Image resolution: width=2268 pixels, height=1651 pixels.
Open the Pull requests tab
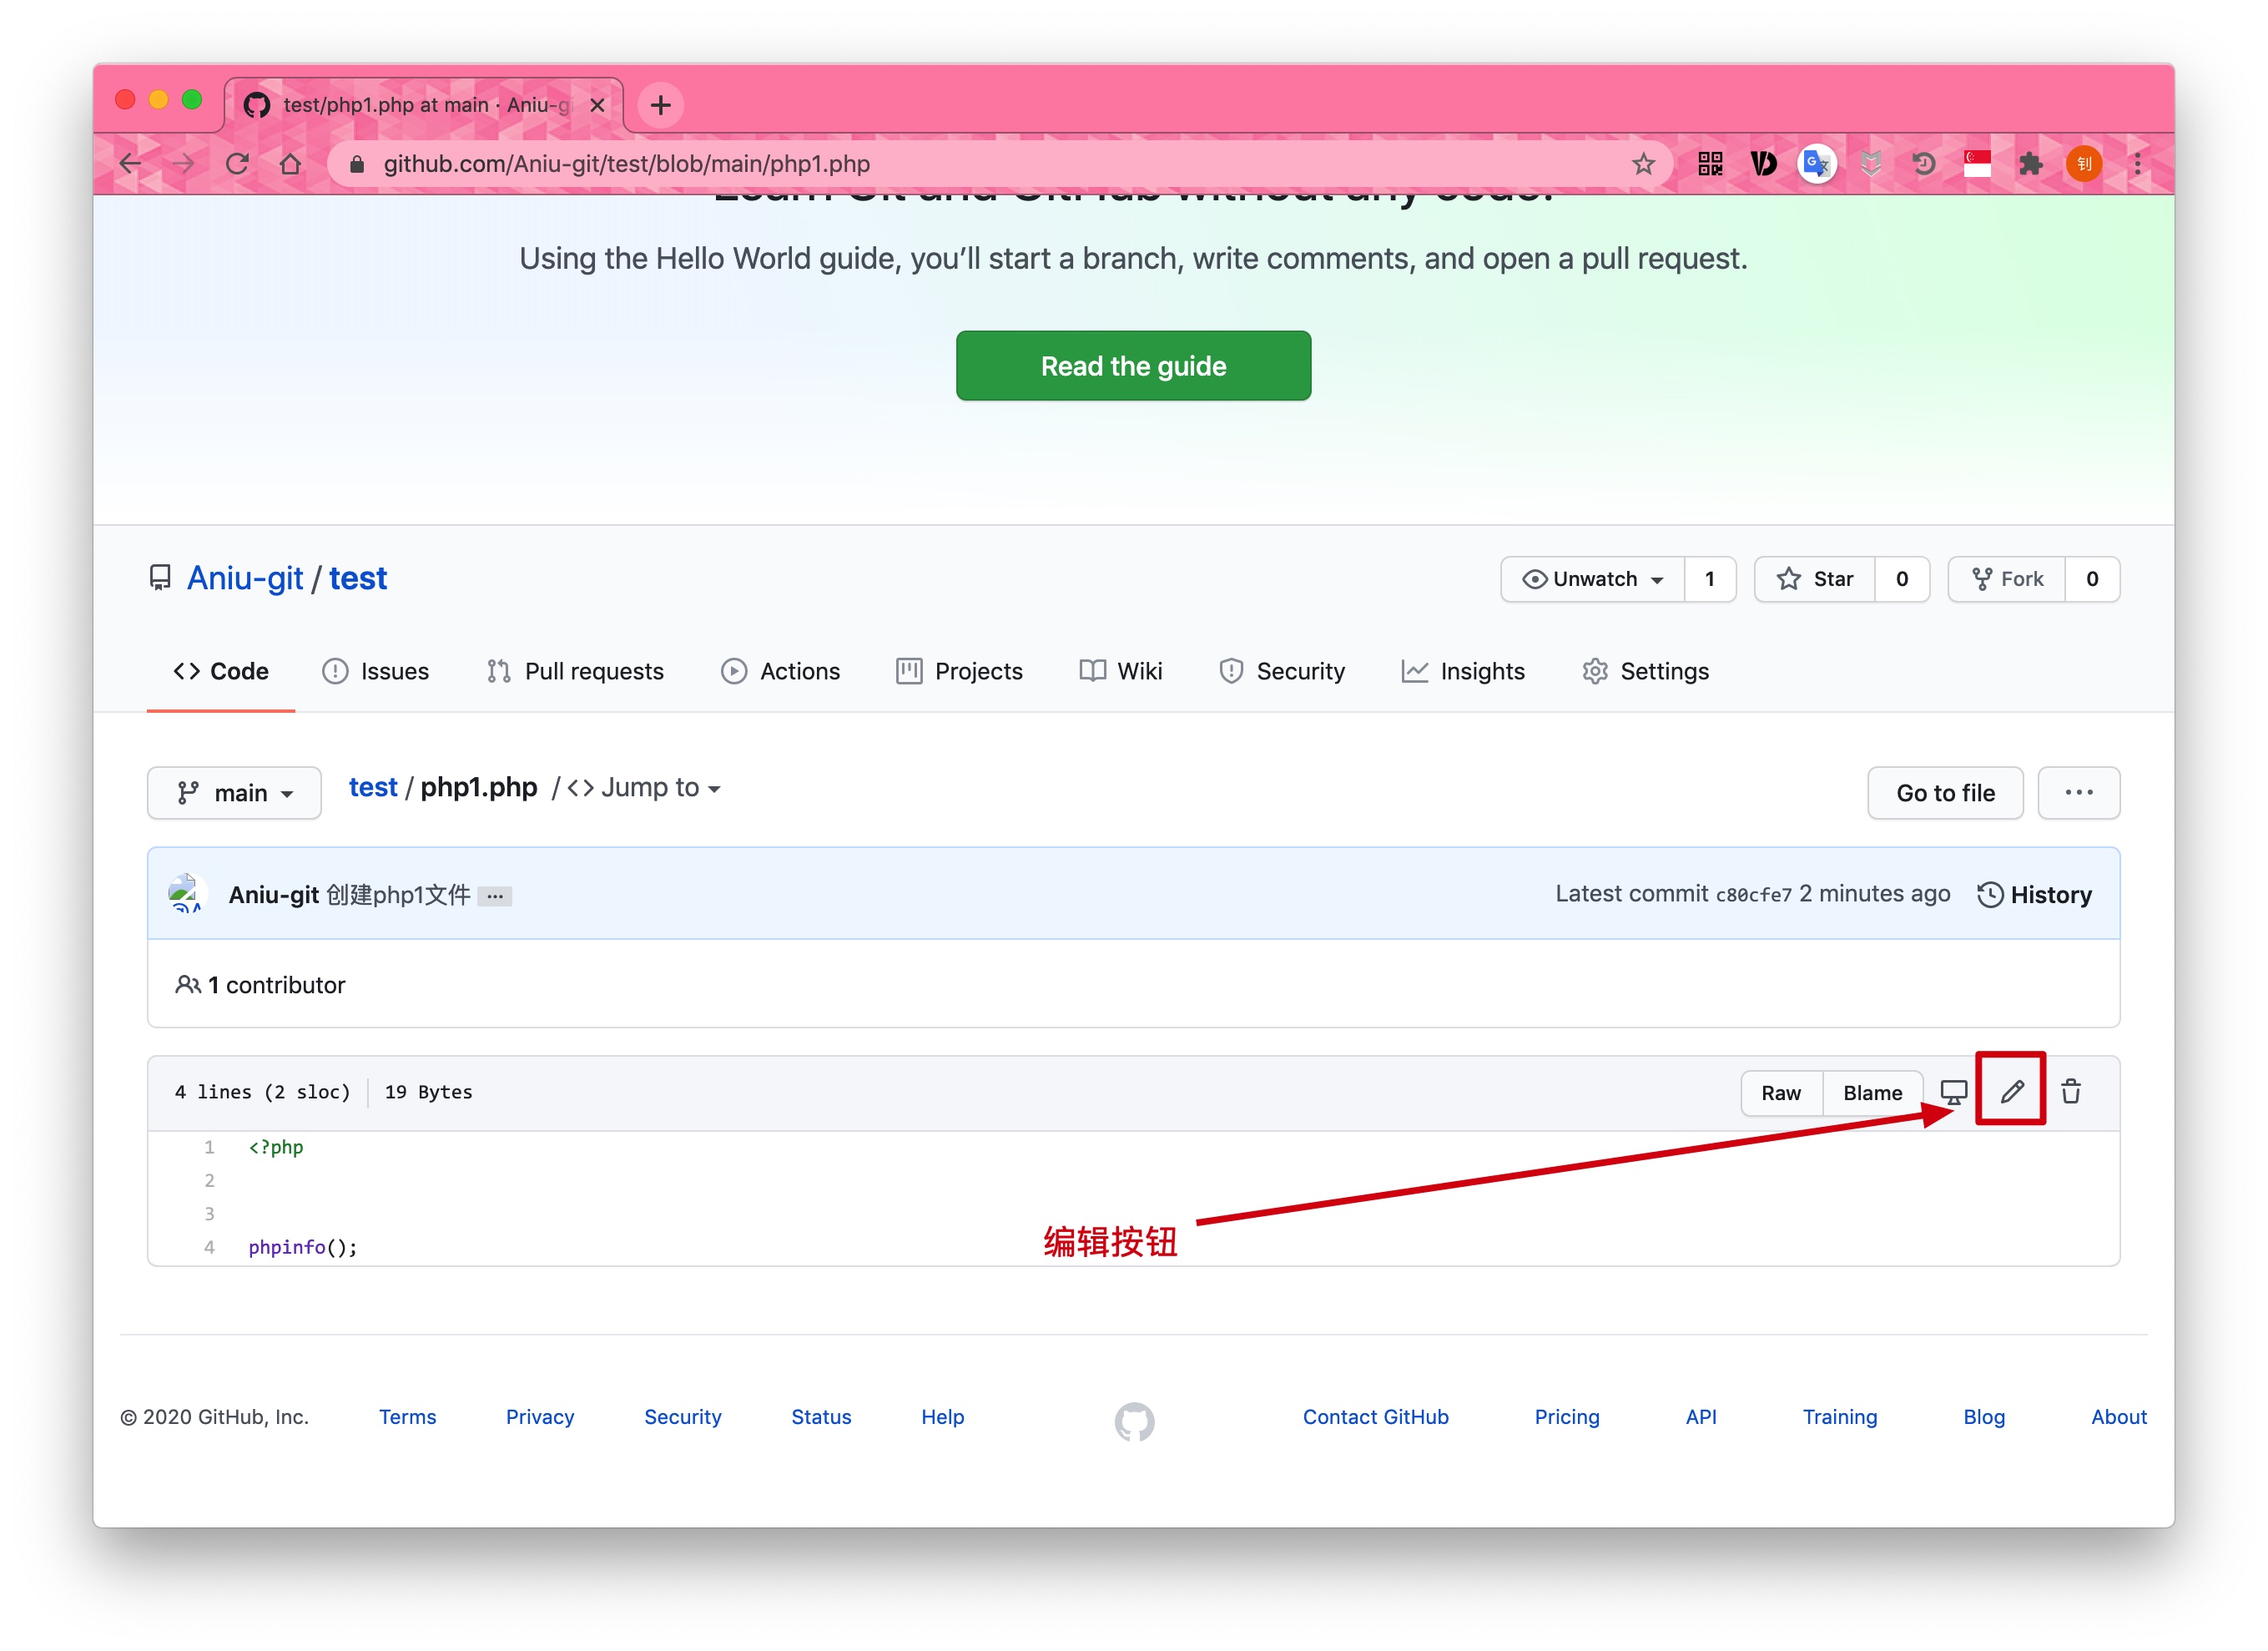click(575, 671)
